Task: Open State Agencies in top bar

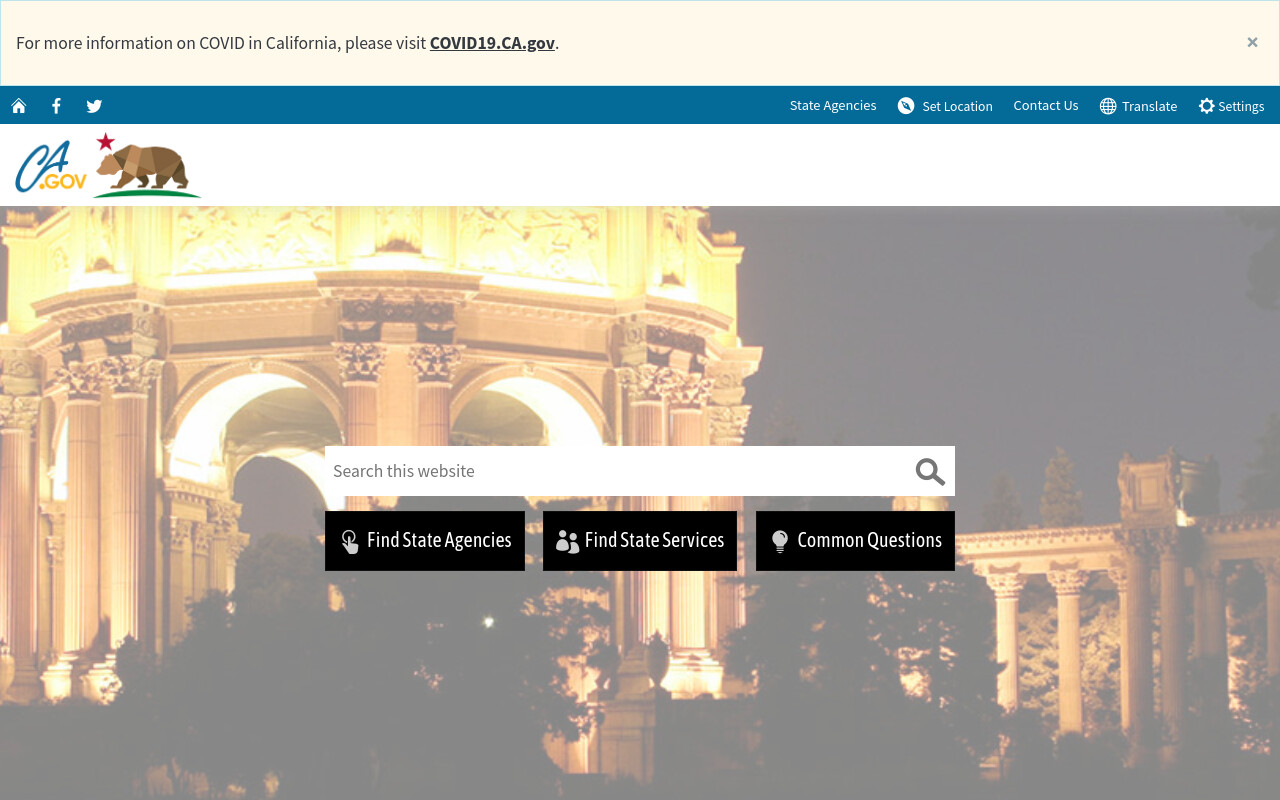Action: pyautogui.click(x=833, y=105)
